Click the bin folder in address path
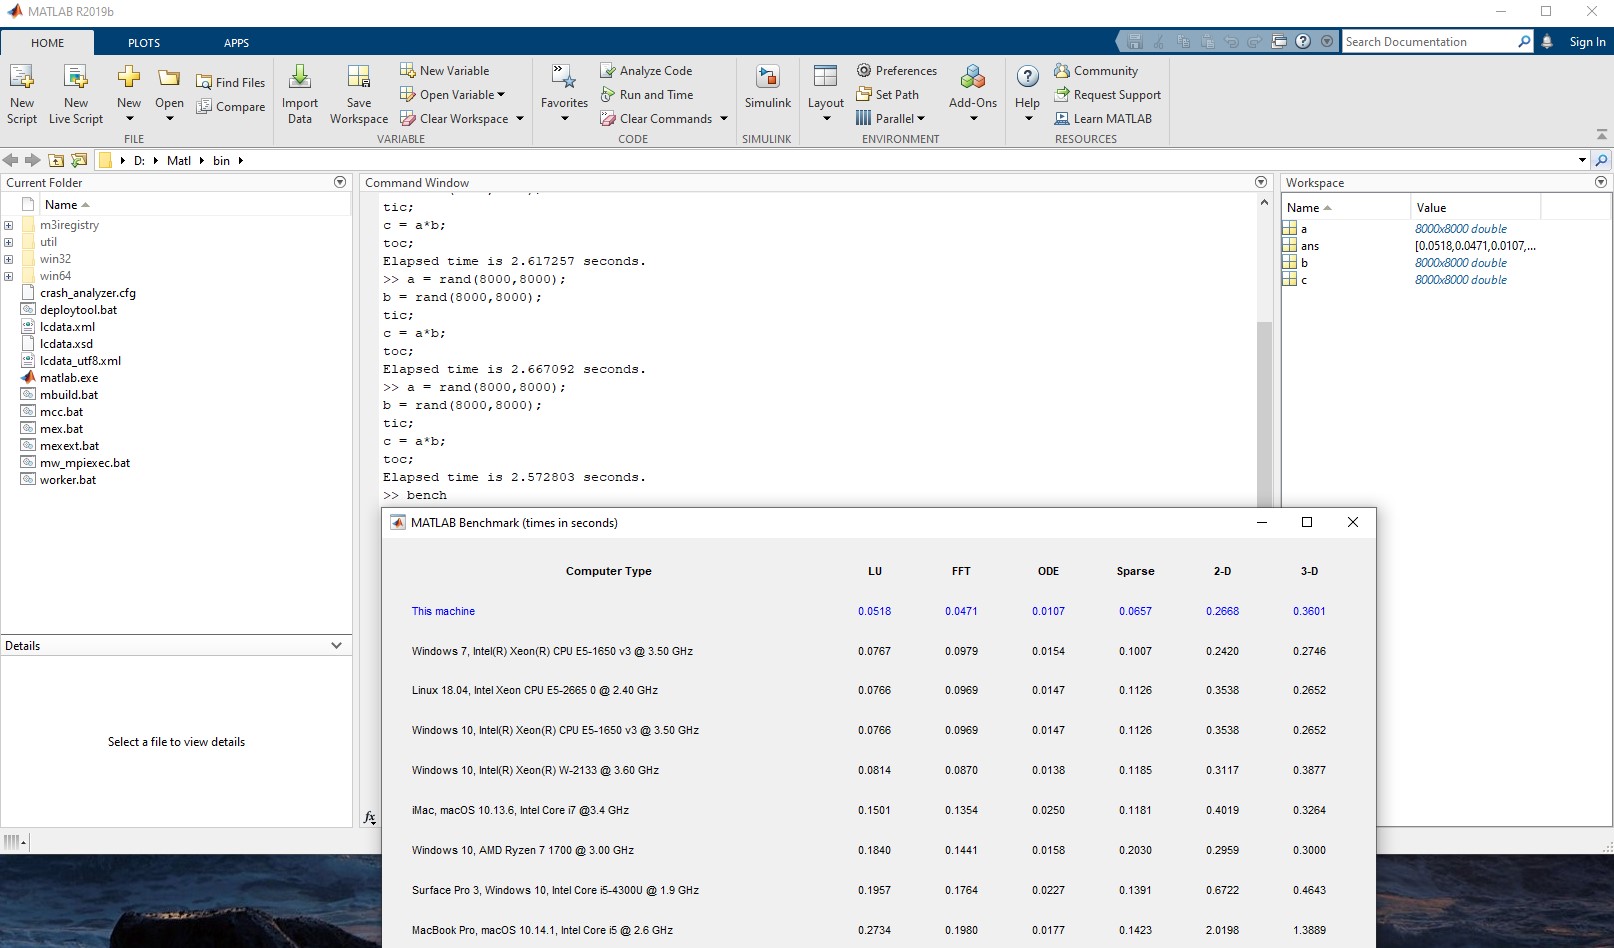Screen dimensions: 1614x948 221,160
